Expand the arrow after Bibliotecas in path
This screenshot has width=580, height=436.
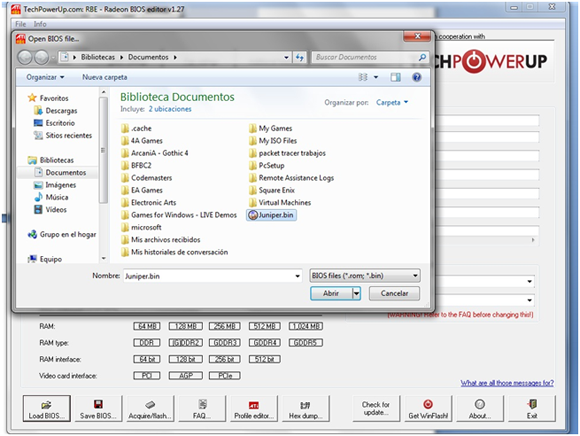pos(121,57)
